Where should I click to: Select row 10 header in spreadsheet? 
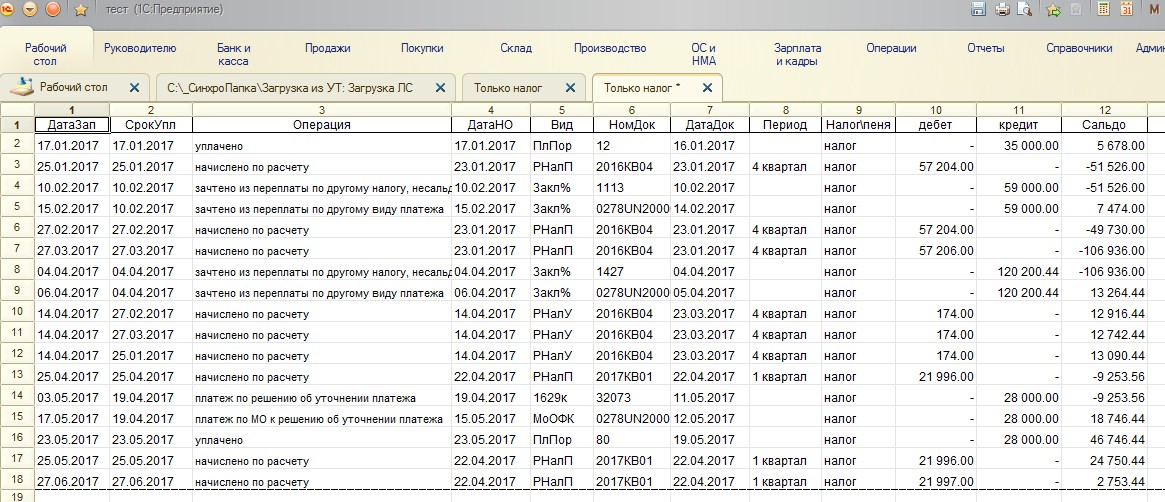[17, 313]
